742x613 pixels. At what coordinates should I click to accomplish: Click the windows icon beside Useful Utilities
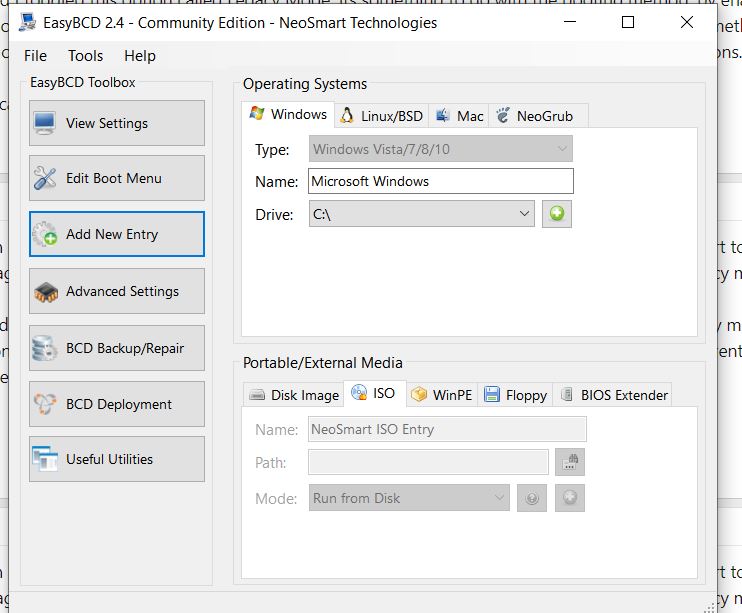click(x=45, y=459)
